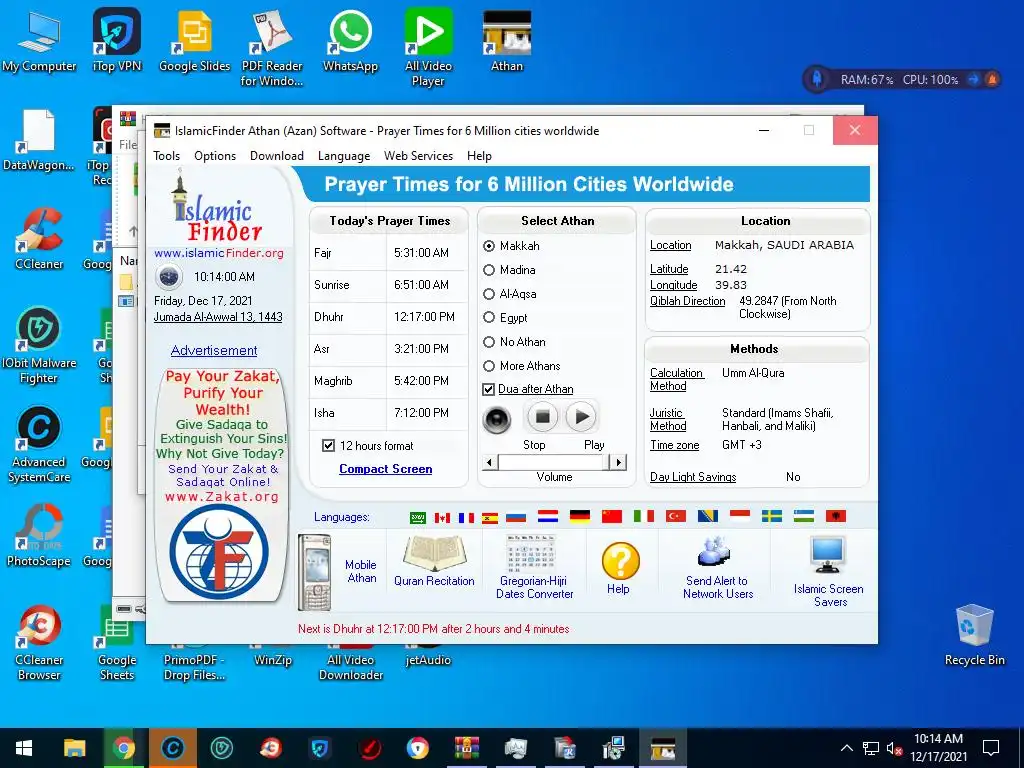Screen dimensions: 1024x768
Task: Open Chrome from the taskbar
Action: pos(123,748)
